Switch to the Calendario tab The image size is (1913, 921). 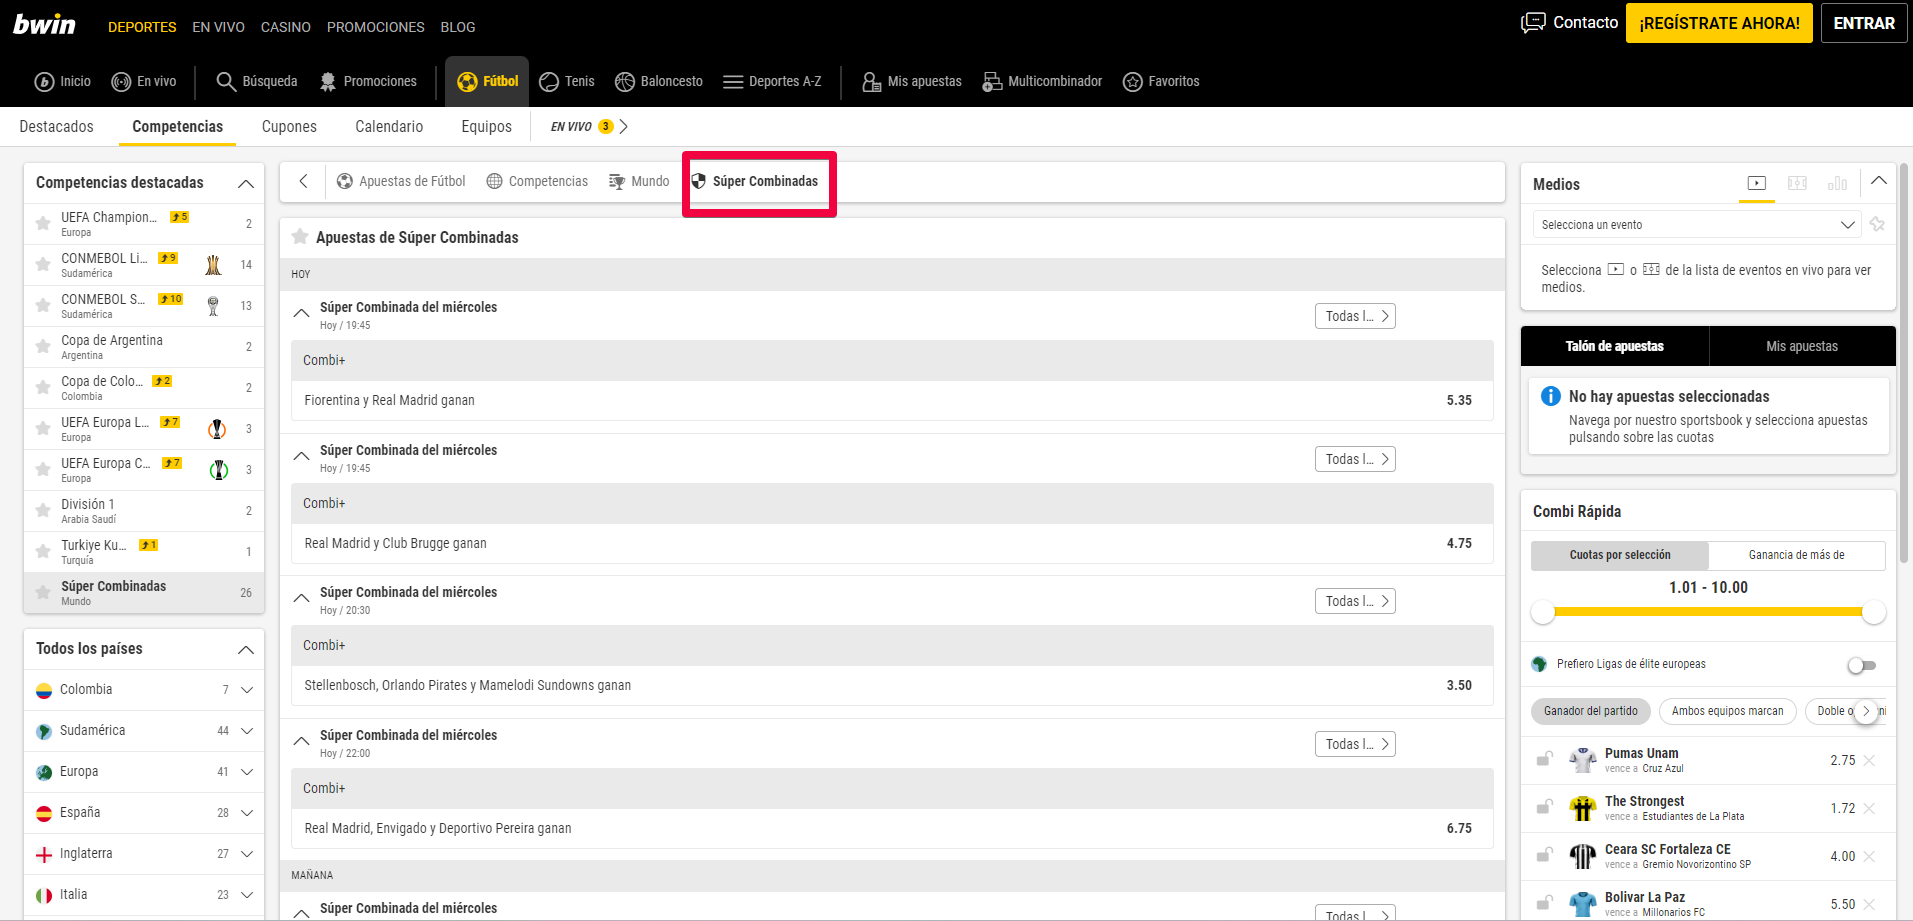(389, 127)
